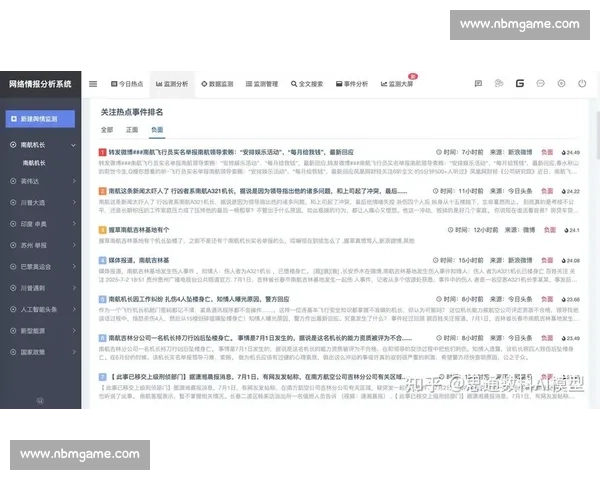Expand the 苏州 举报 sidebar item chevron
600x480 pixels.
tap(74, 245)
